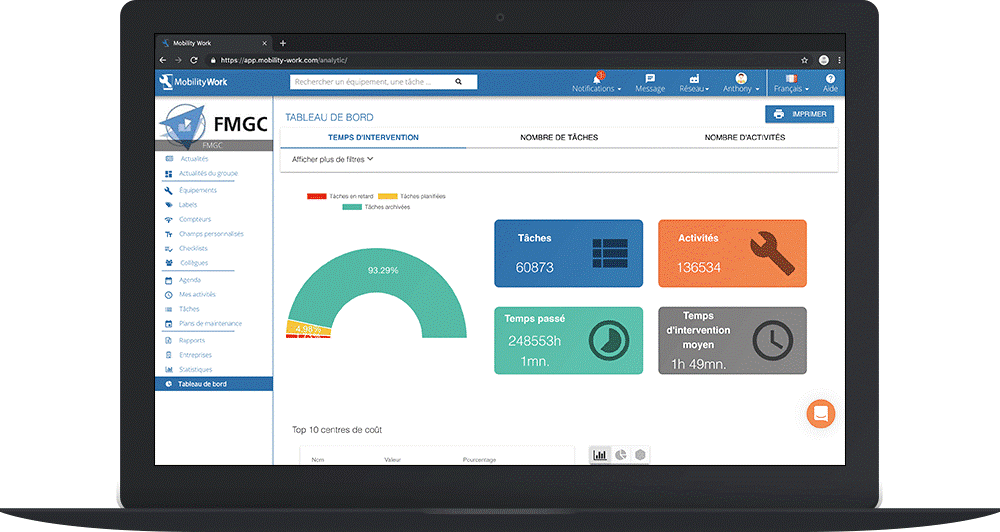Open the Aide help icon

coord(830,83)
